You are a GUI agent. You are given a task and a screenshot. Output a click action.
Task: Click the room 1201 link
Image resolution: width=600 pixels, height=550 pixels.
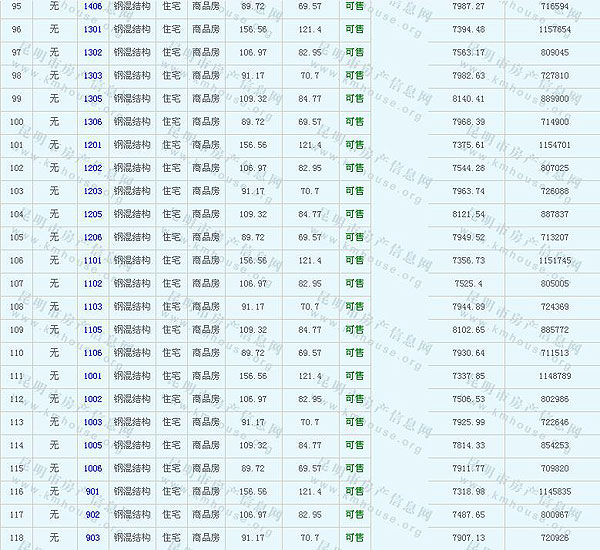pyautogui.click(x=92, y=145)
